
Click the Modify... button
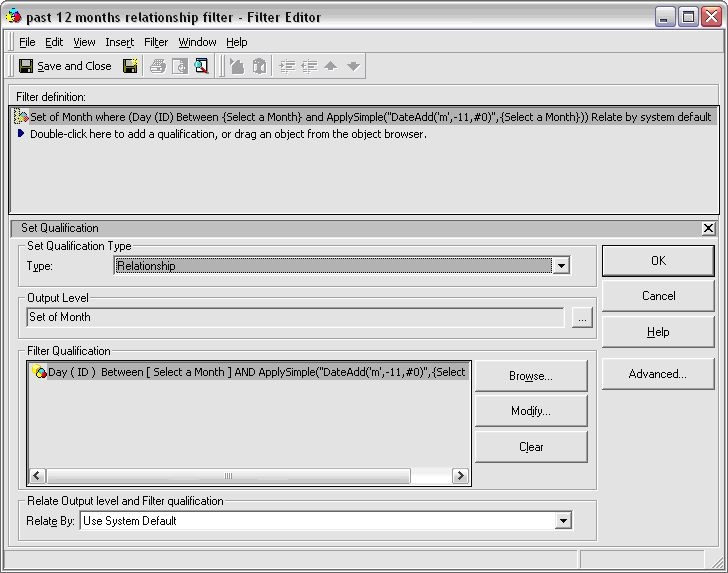coord(531,411)
